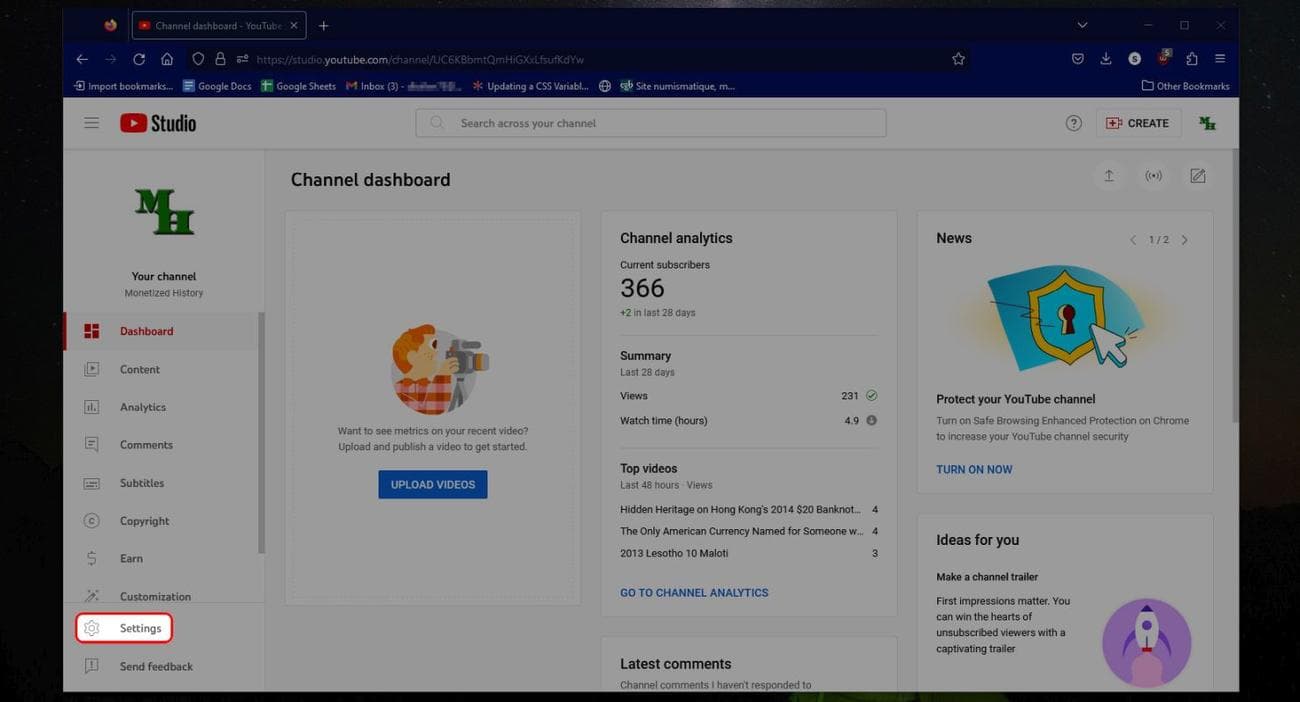Click the UPLOAD VIDEOS button

[x=433, y=485]
